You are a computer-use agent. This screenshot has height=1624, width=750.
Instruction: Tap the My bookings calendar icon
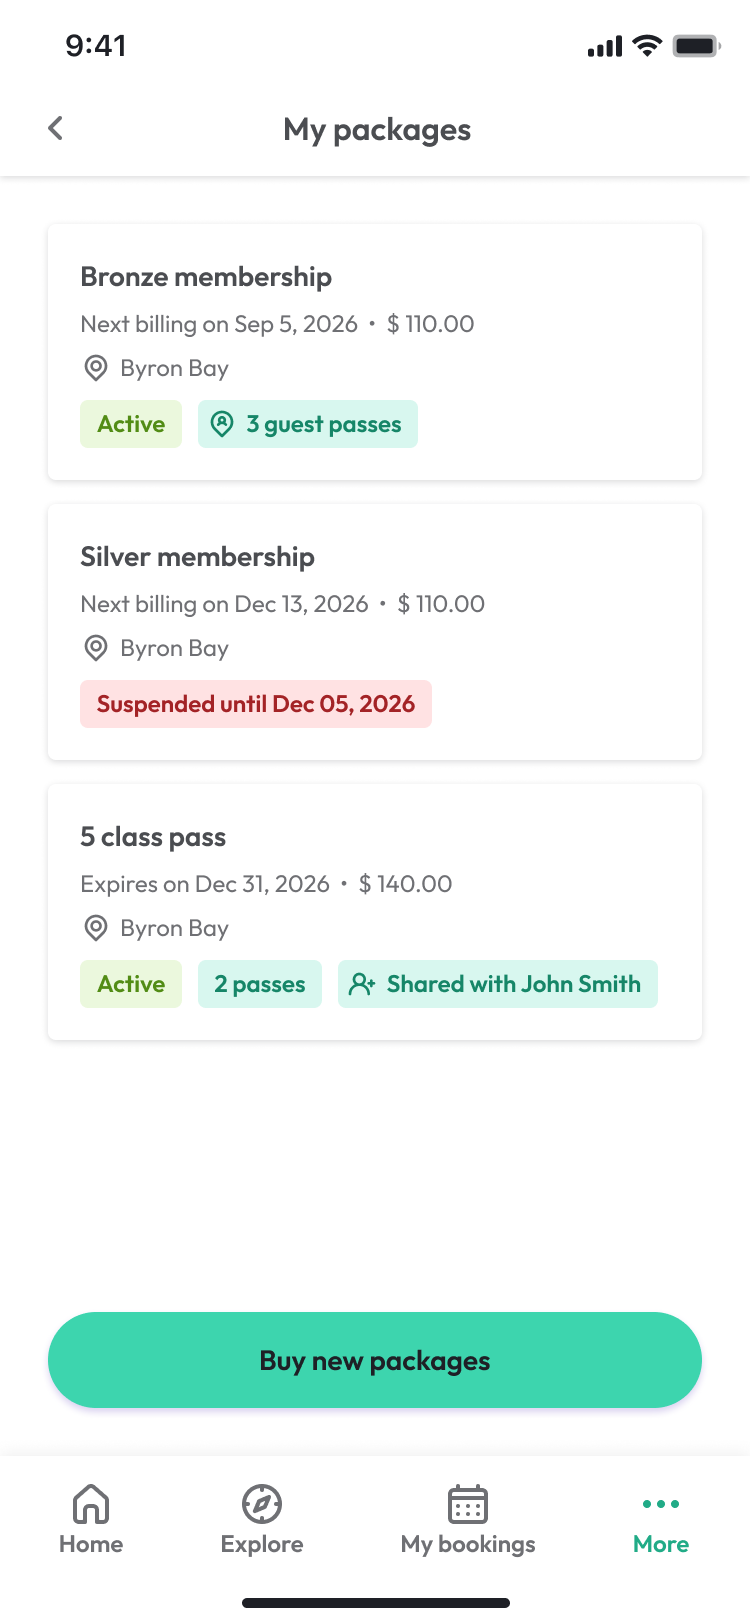click(467, 1503)
